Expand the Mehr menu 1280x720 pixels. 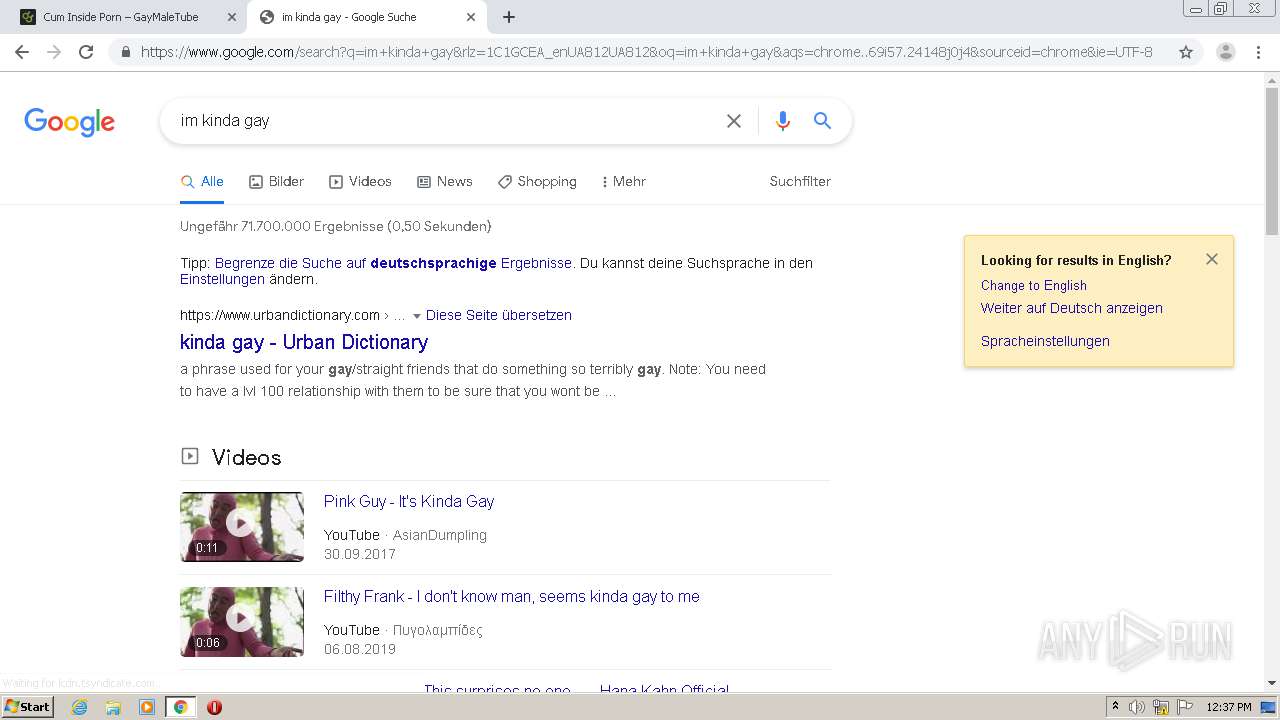pyautogui.click(x=623, y=182)
